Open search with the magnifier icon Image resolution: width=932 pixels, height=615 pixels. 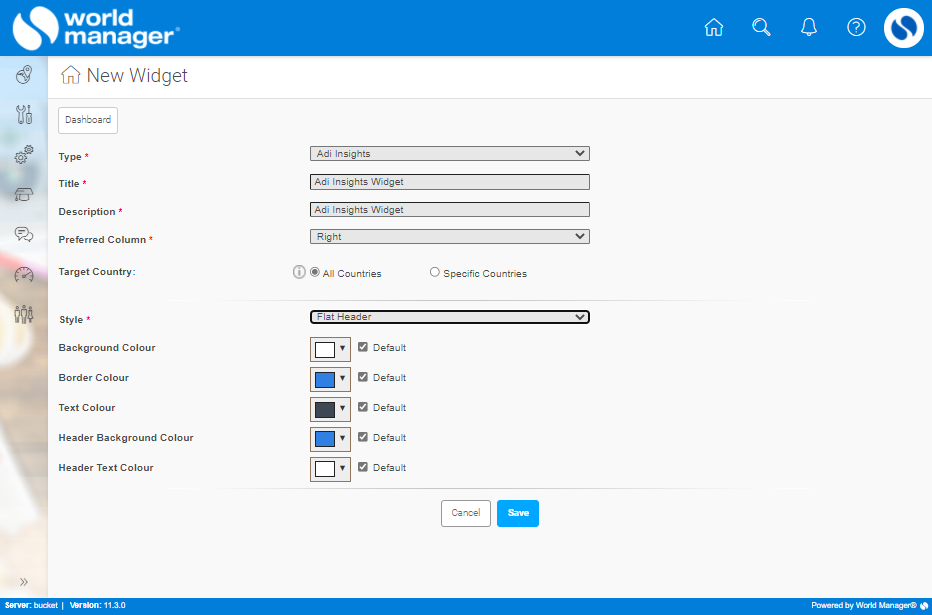pos(761,28)
